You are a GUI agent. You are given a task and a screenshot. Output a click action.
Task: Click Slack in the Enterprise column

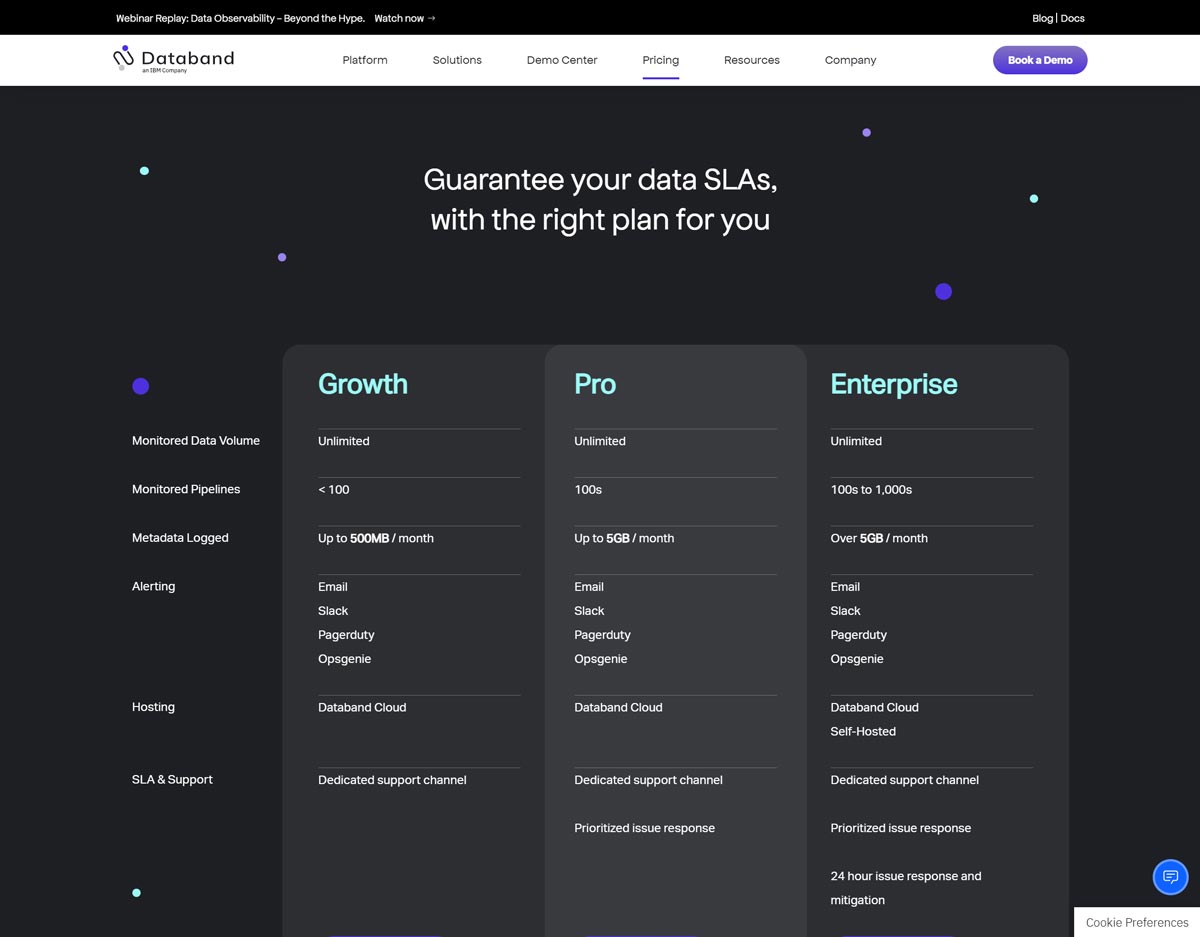(845, 611)
